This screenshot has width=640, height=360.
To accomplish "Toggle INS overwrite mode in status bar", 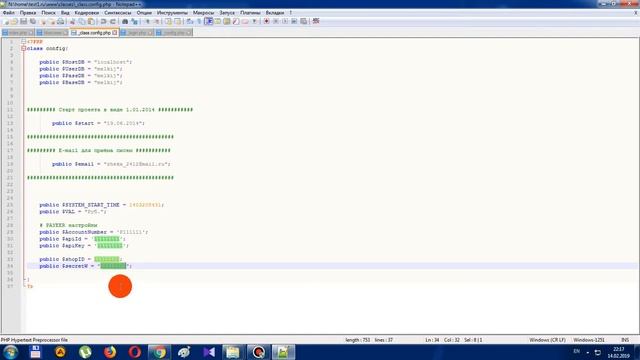I will (x=625, y=340).
